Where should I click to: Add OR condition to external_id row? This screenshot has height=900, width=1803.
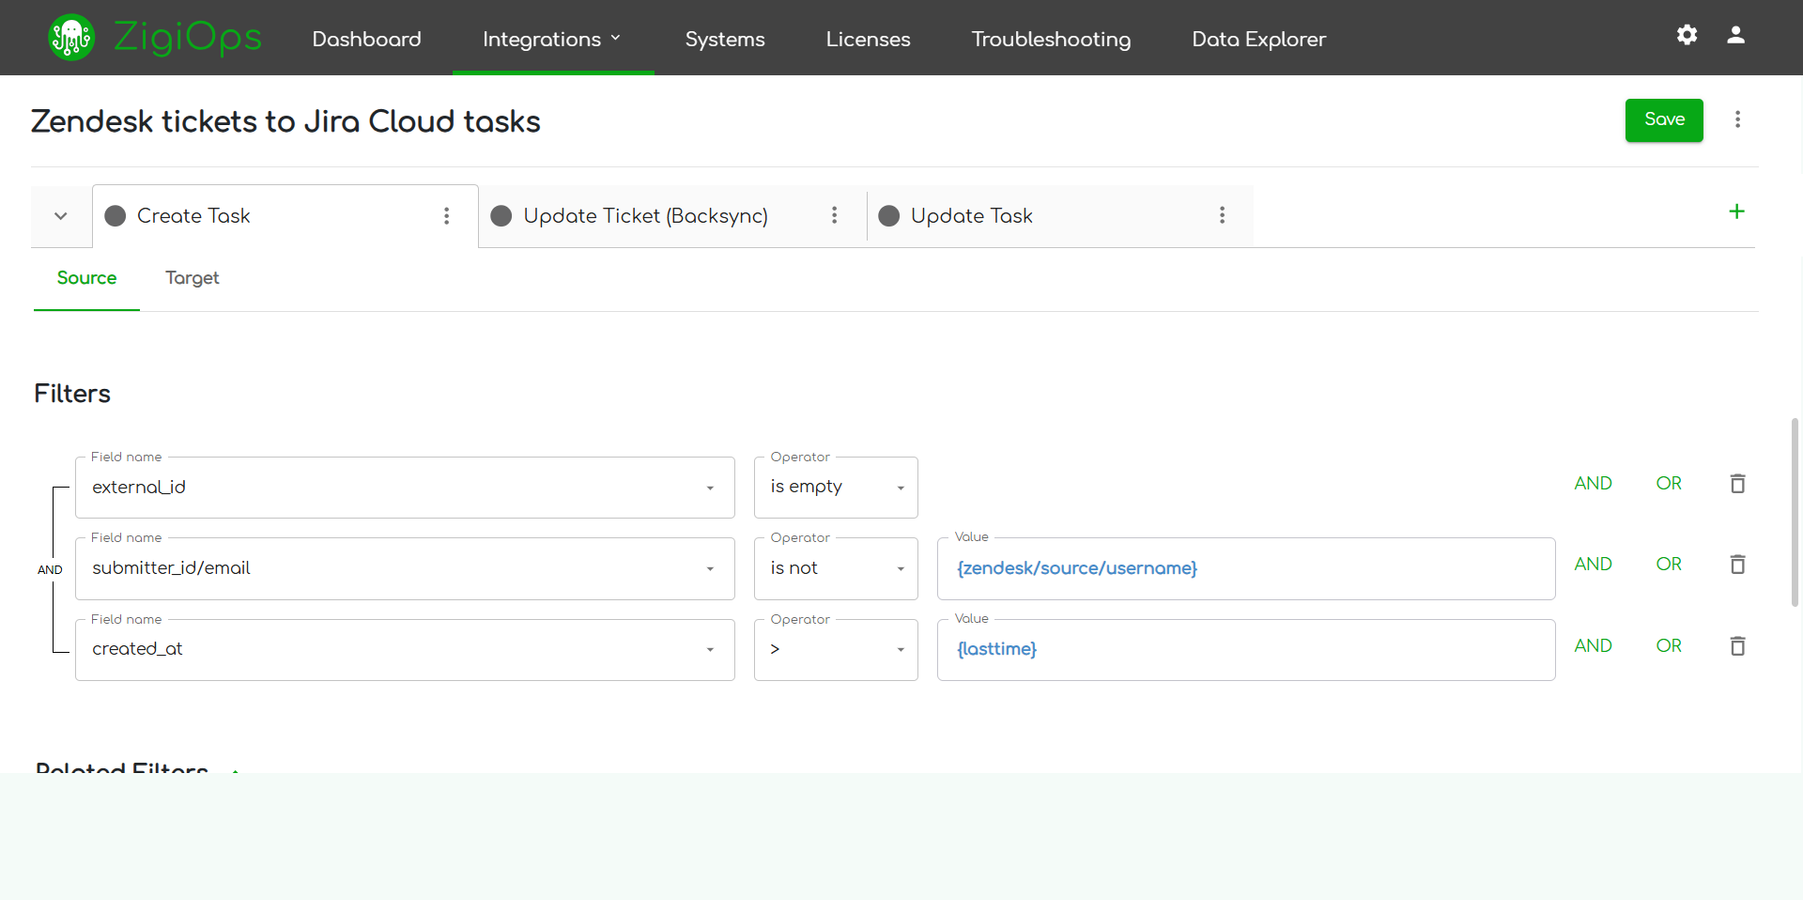pyautogui.click(x=1669, y=484)
